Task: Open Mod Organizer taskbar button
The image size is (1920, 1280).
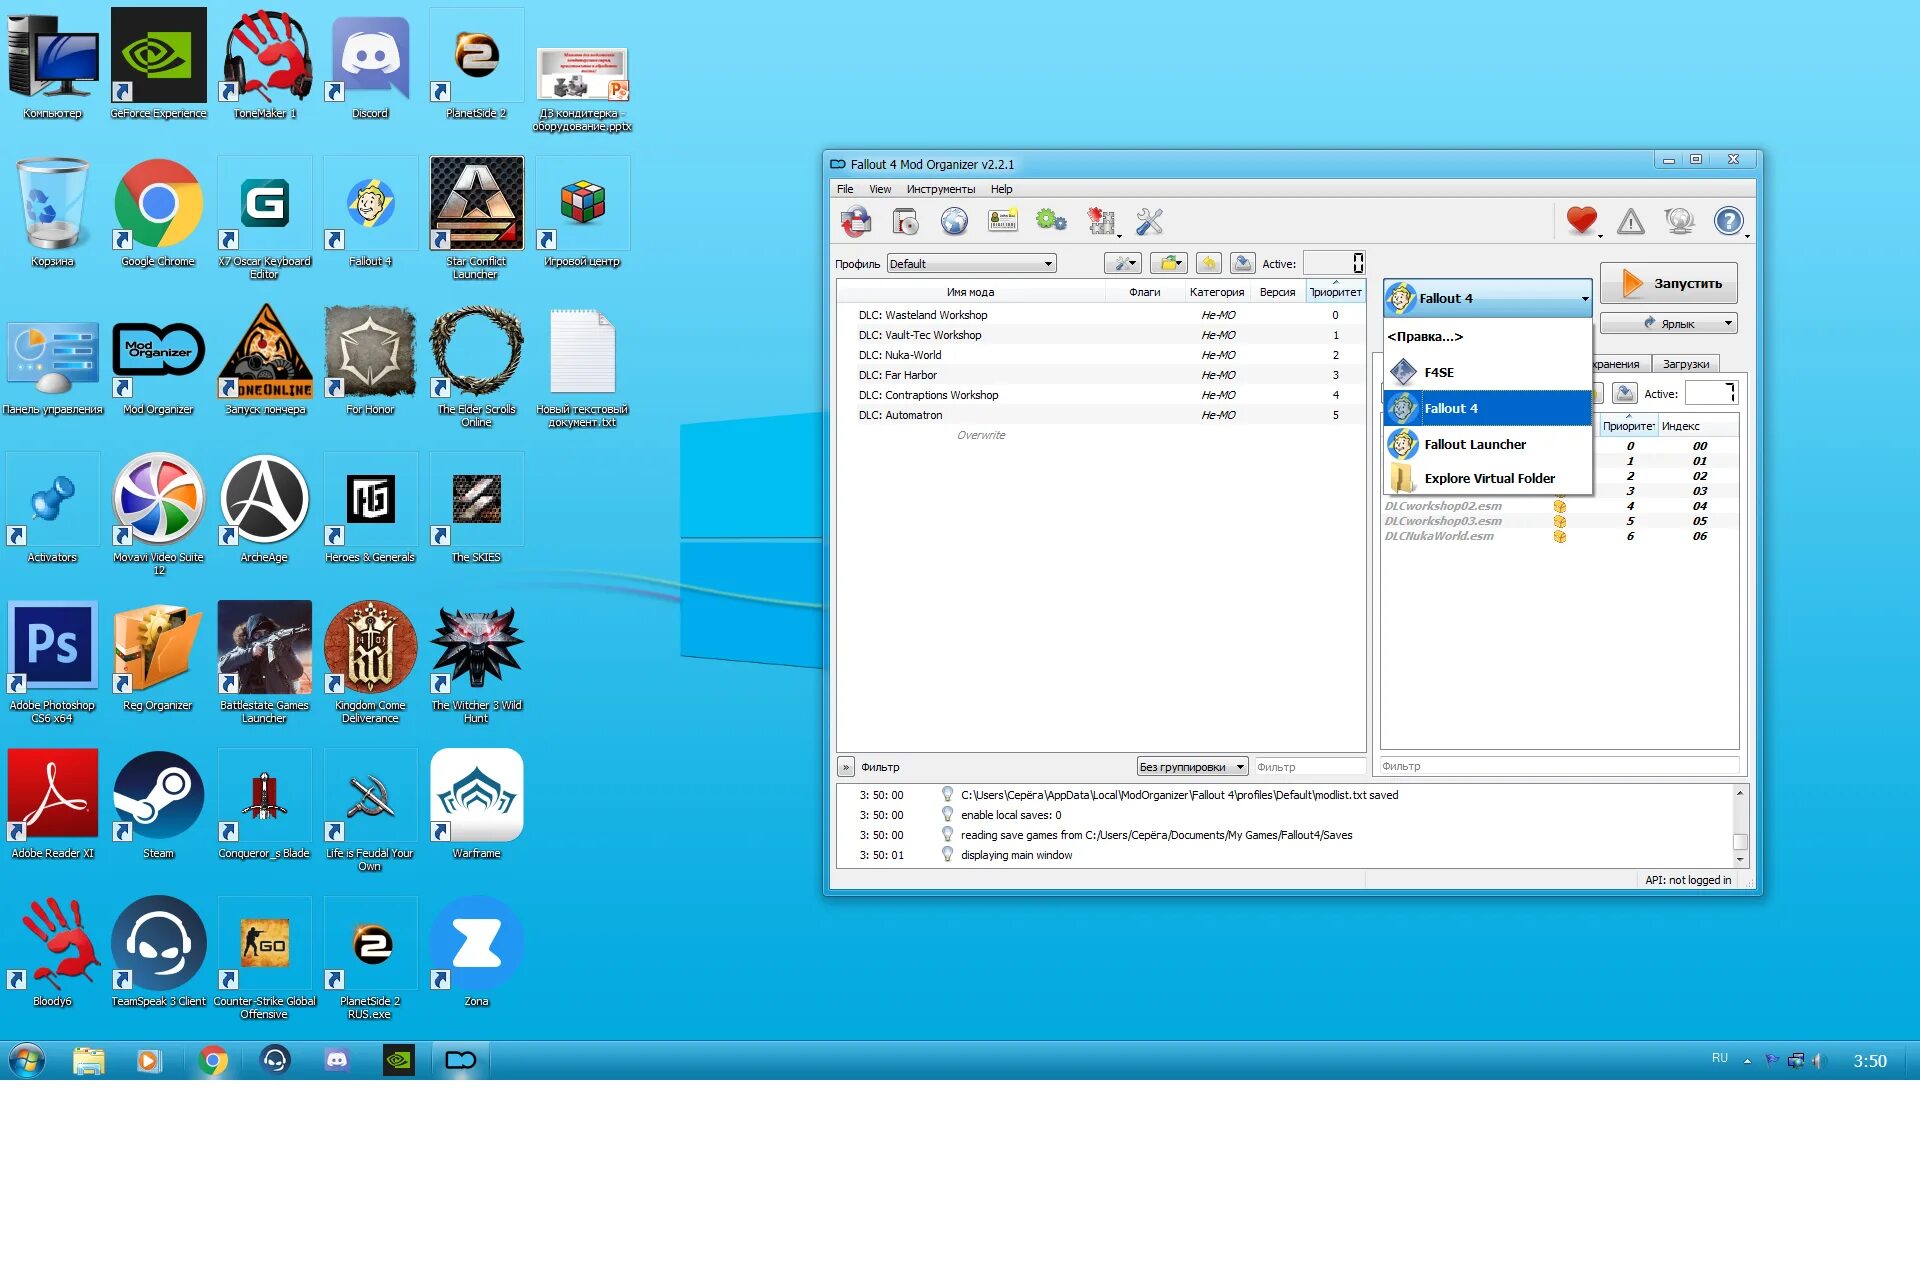Action: click(x=460, y=1060)
